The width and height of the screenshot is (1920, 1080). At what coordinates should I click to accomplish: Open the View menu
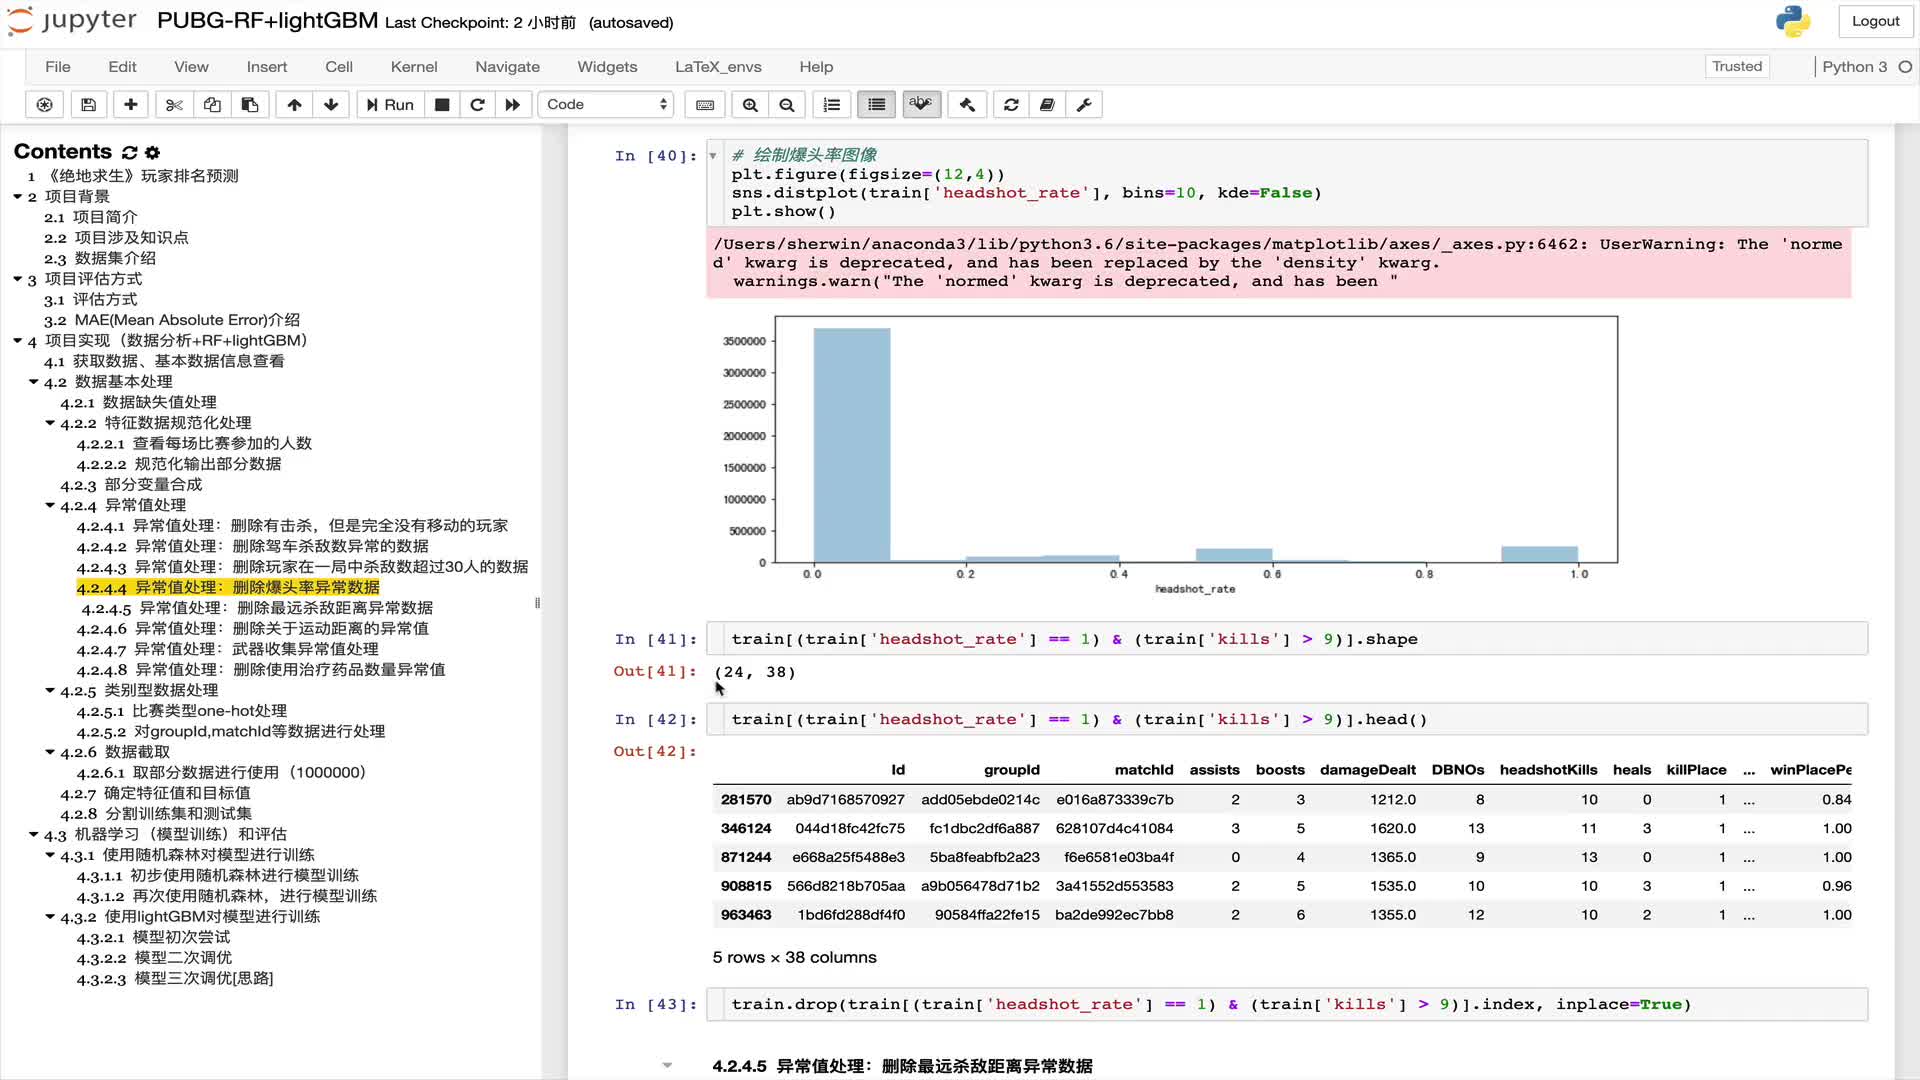(191, 66)
